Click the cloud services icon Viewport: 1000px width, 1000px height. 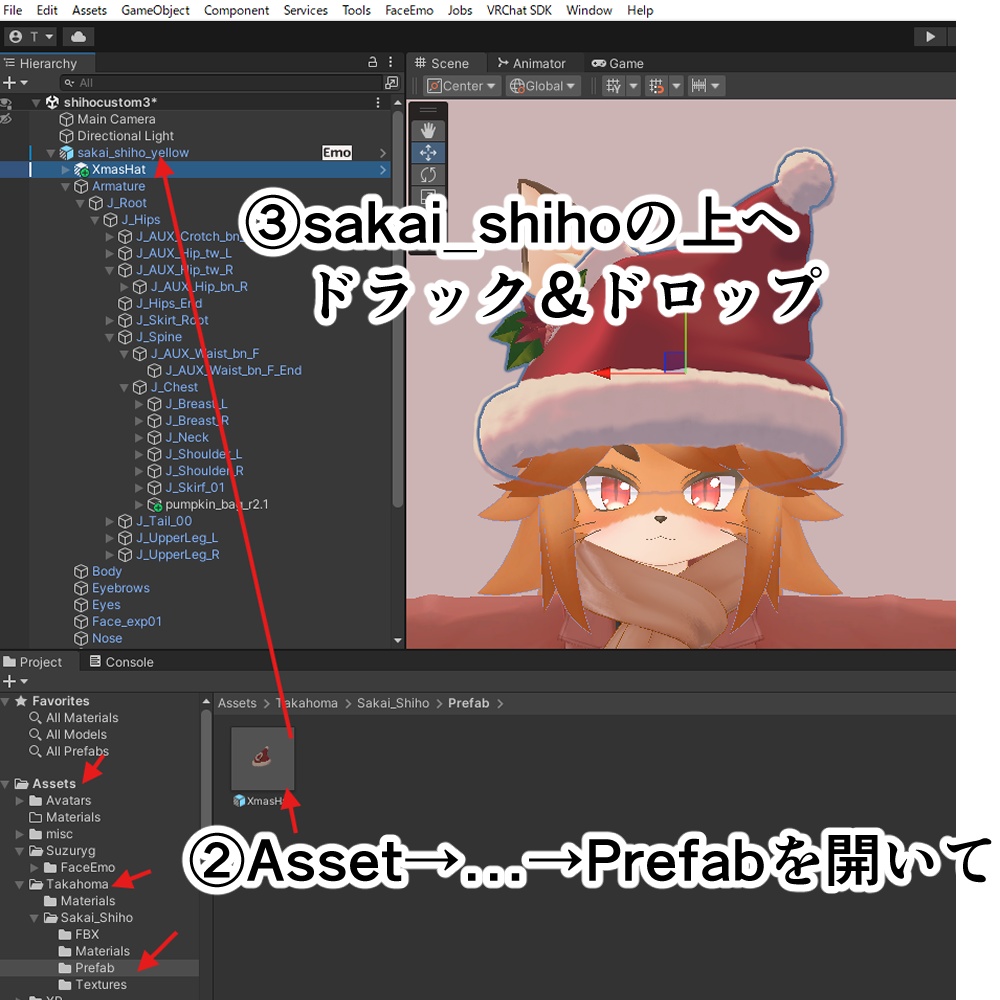coord(78,37)
